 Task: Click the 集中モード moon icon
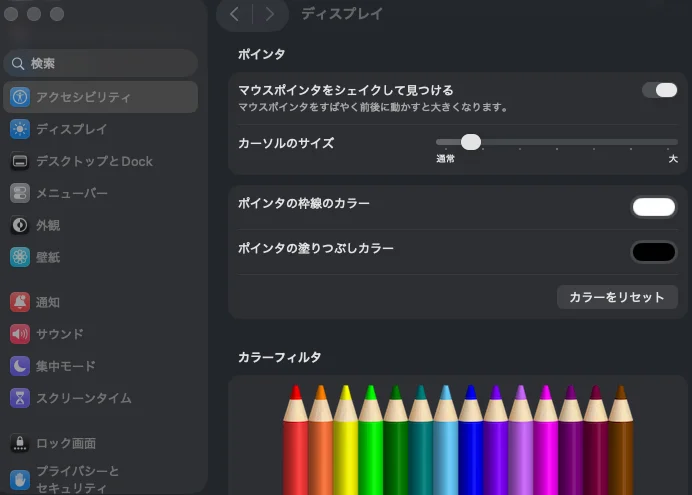tap(20, 366)
